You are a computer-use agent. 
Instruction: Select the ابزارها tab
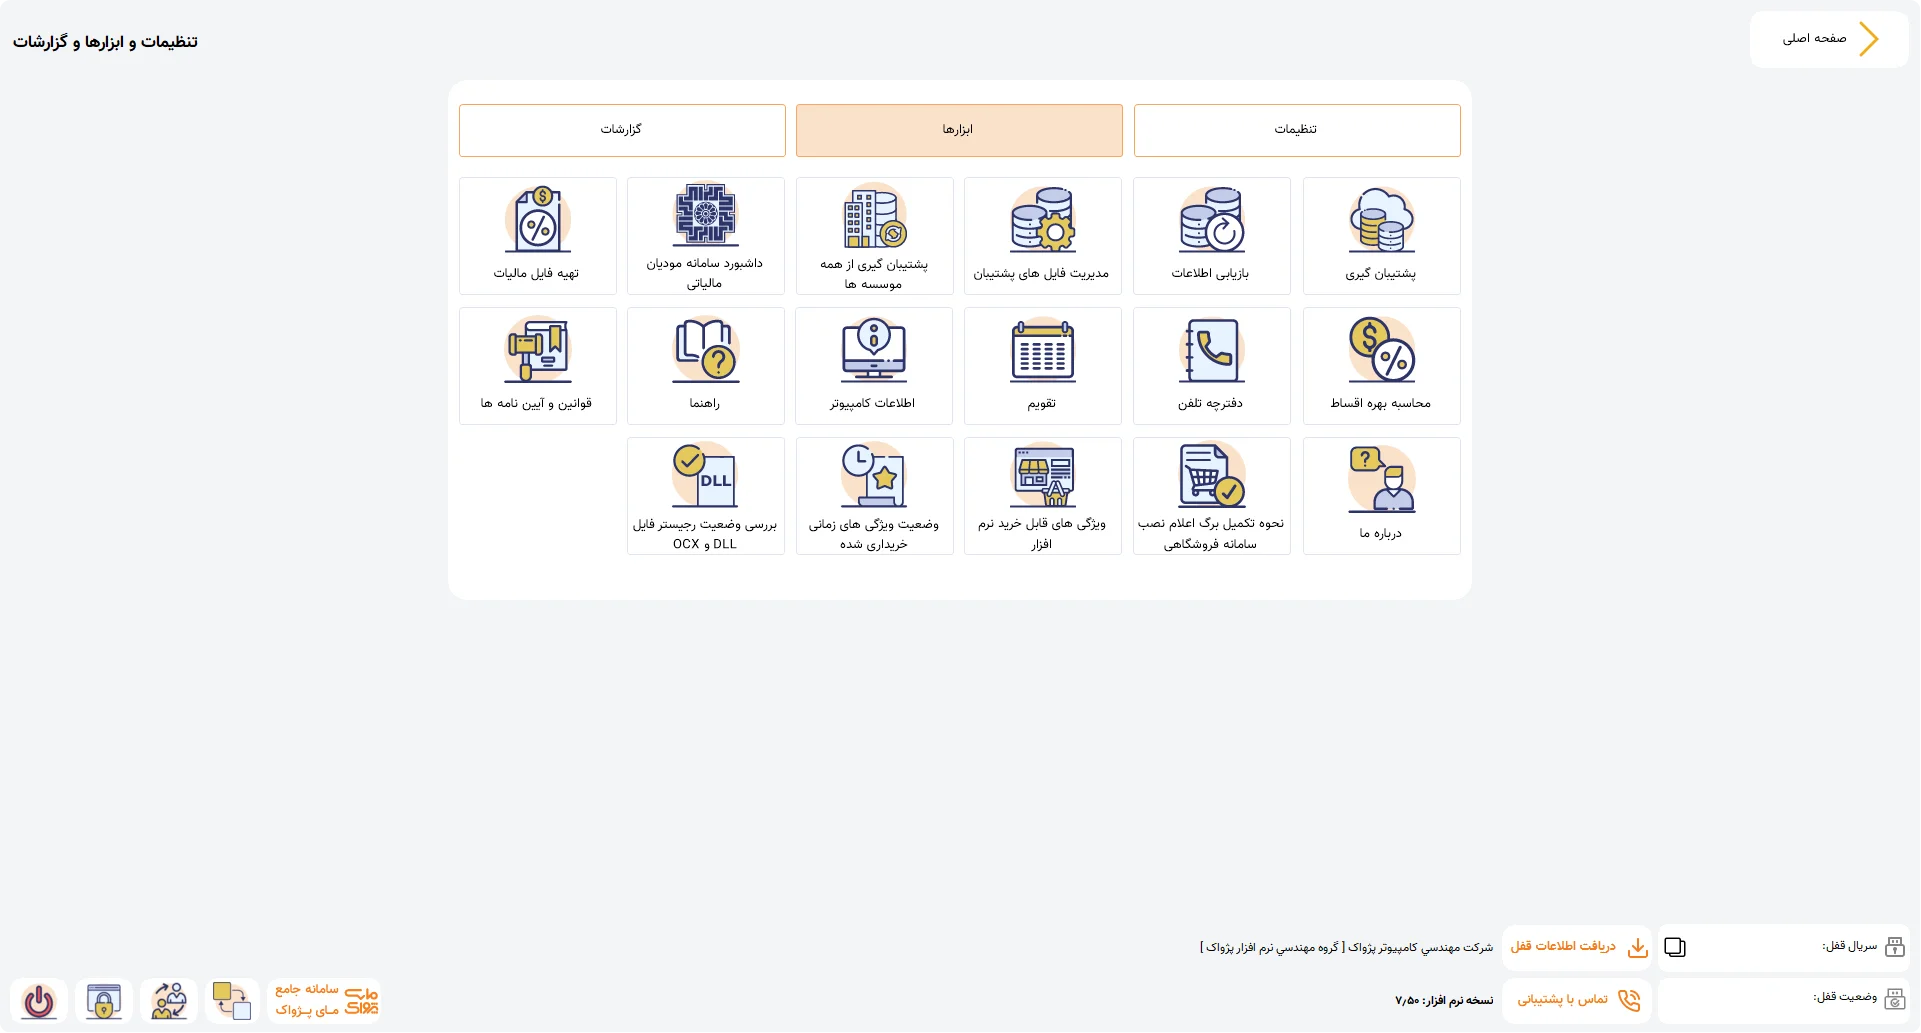[959, 130]
